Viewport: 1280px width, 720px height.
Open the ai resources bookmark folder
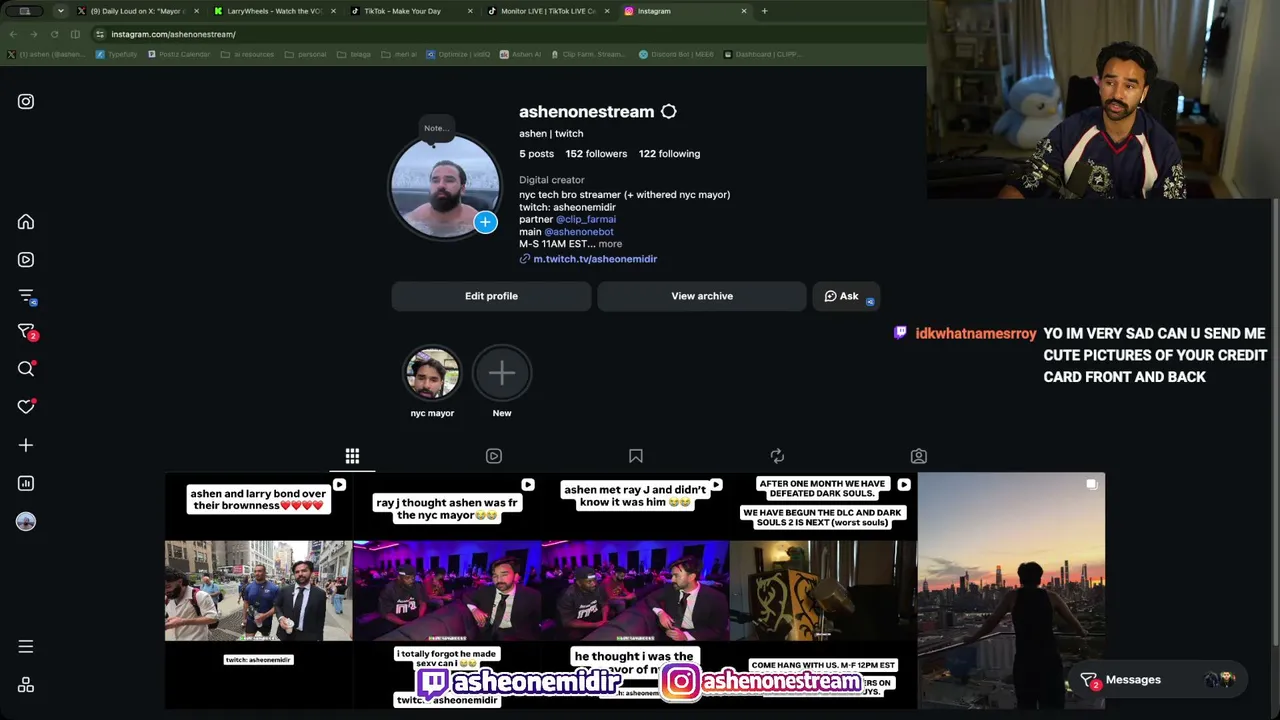point(247,54)
